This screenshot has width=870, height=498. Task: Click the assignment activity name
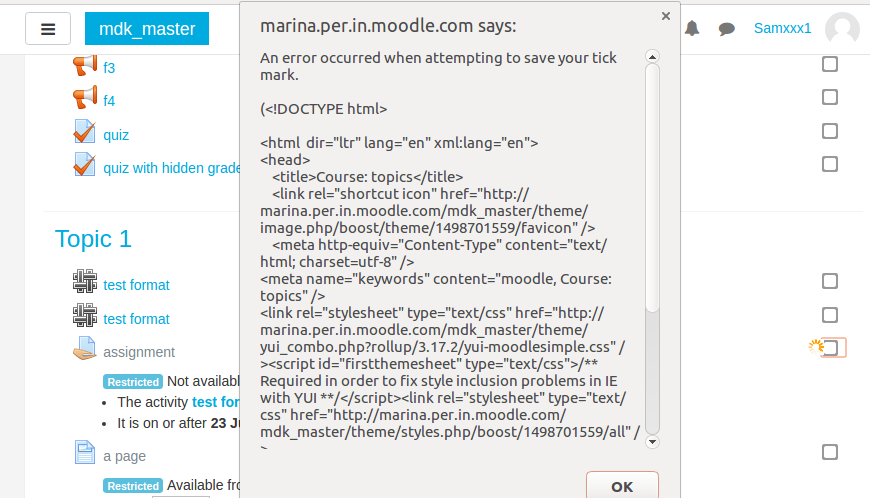click(139, 352)
